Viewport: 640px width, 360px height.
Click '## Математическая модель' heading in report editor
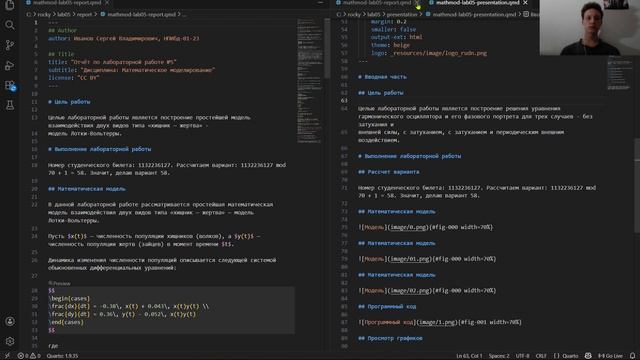coord(87,189)
